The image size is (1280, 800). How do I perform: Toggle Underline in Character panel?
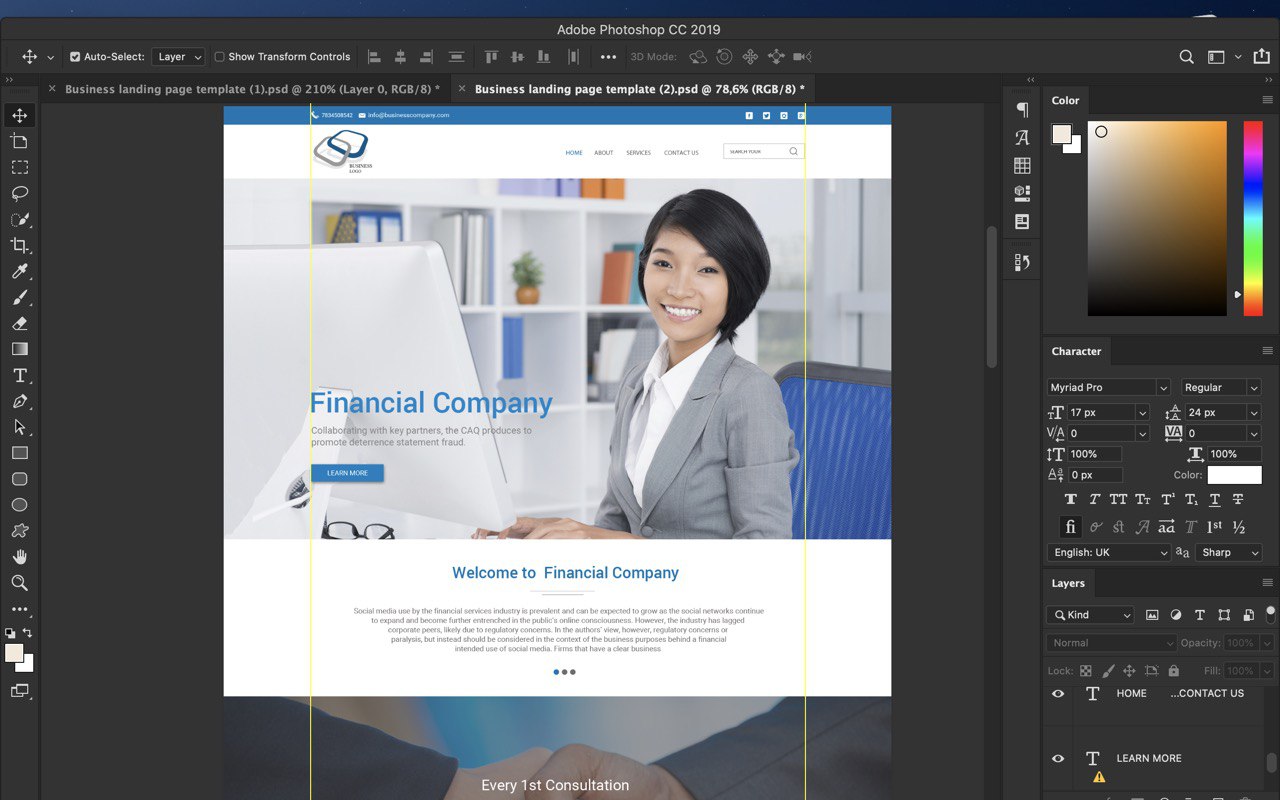click(x=1215, y=499)
